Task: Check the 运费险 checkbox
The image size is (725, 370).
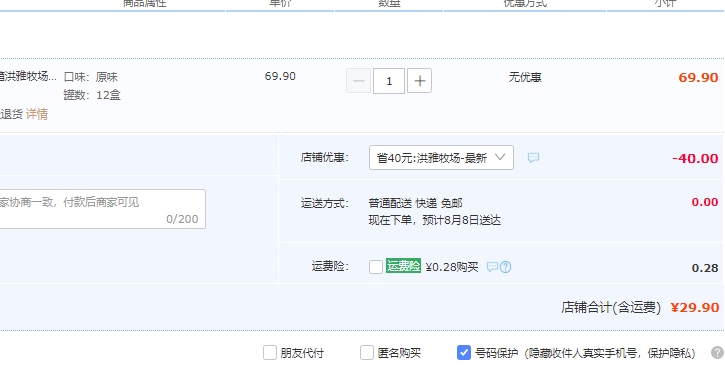Action: click(376, 267)
